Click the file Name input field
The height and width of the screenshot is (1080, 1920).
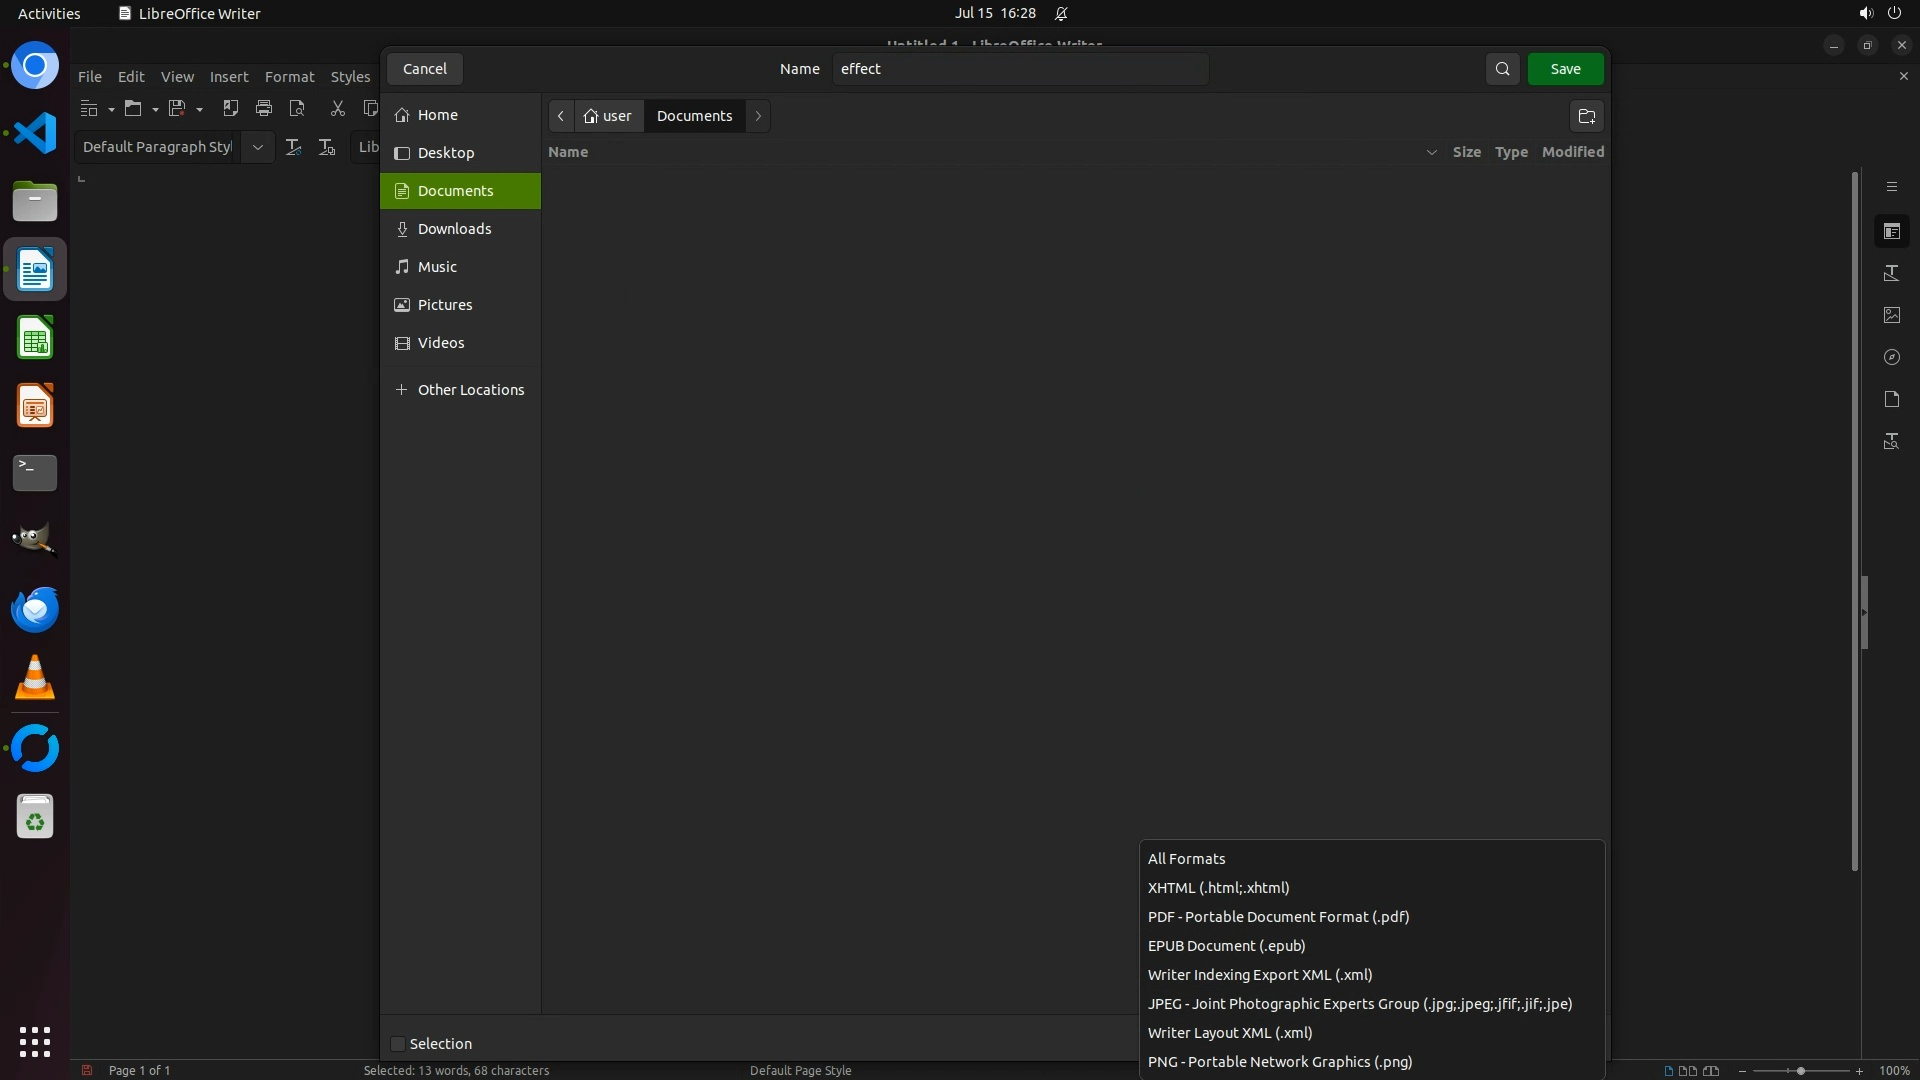[x=1020, y=69]
